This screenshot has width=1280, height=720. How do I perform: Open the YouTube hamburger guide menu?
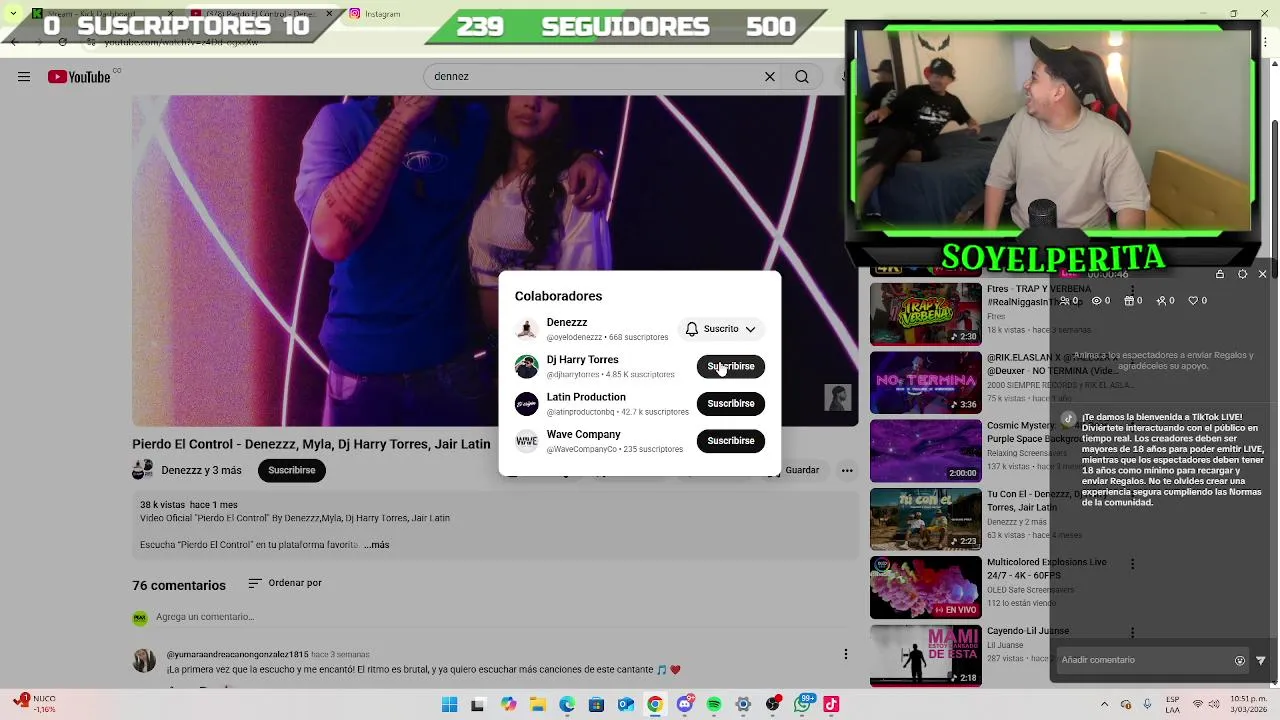(24, 77)
